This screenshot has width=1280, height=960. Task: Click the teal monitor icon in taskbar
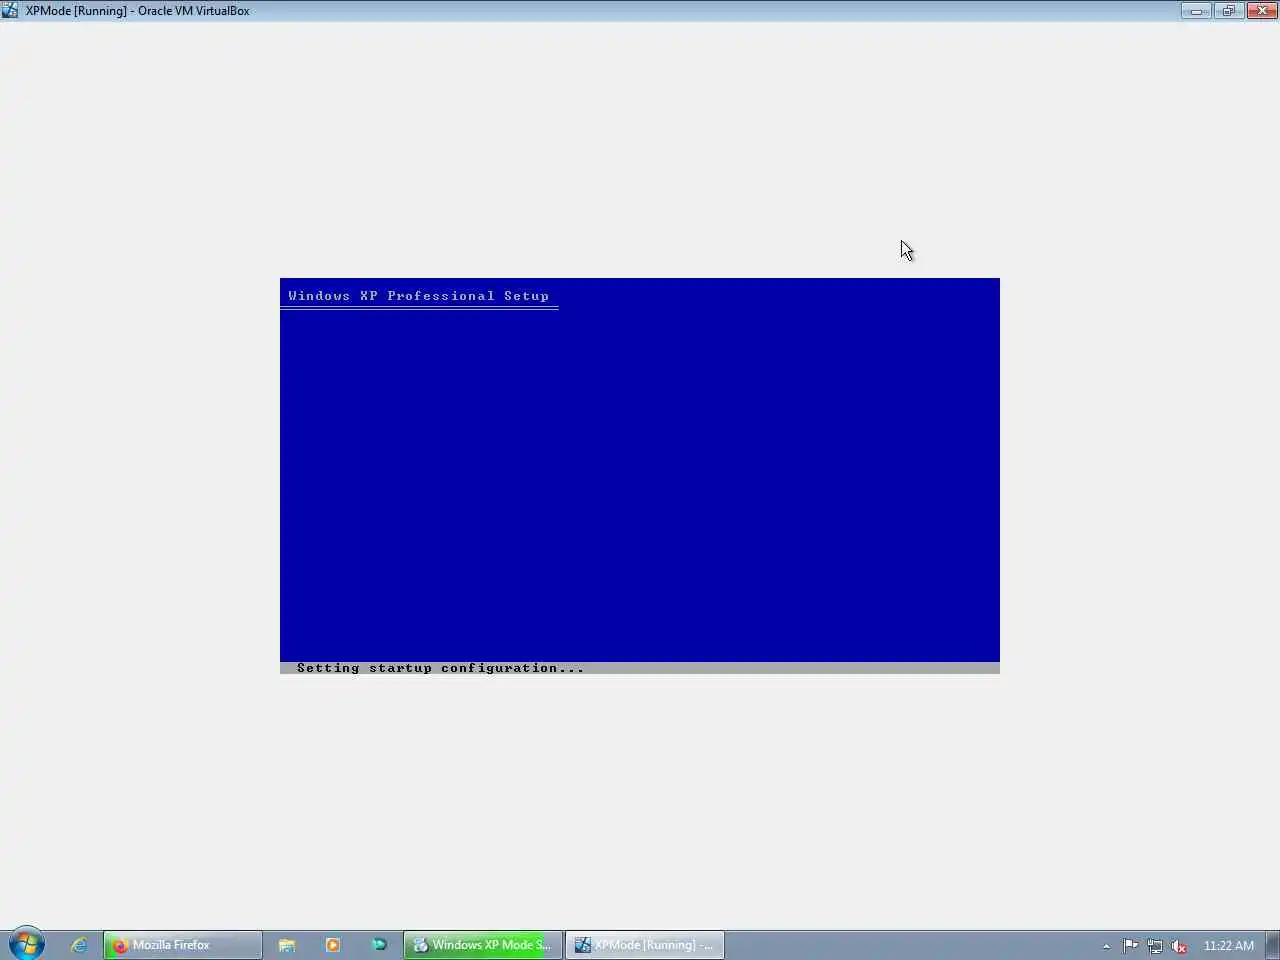[x=379, y=945]
